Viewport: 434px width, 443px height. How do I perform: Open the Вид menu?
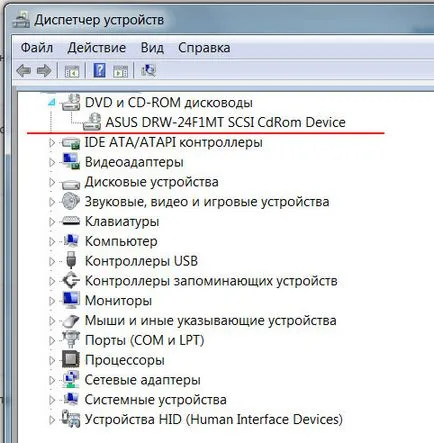coord(152,48)
